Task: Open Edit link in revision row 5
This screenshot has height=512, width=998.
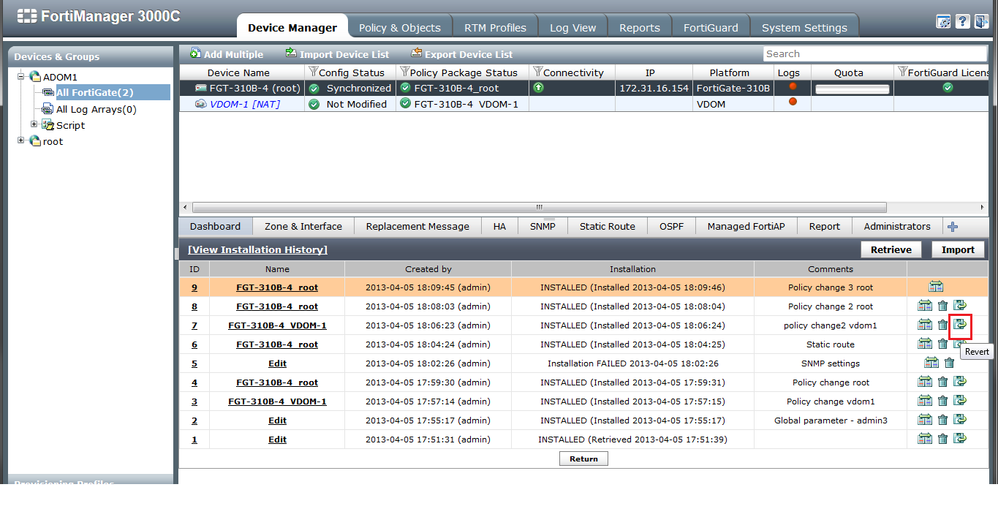Action: pyautogui.click(x=277, y=363)
